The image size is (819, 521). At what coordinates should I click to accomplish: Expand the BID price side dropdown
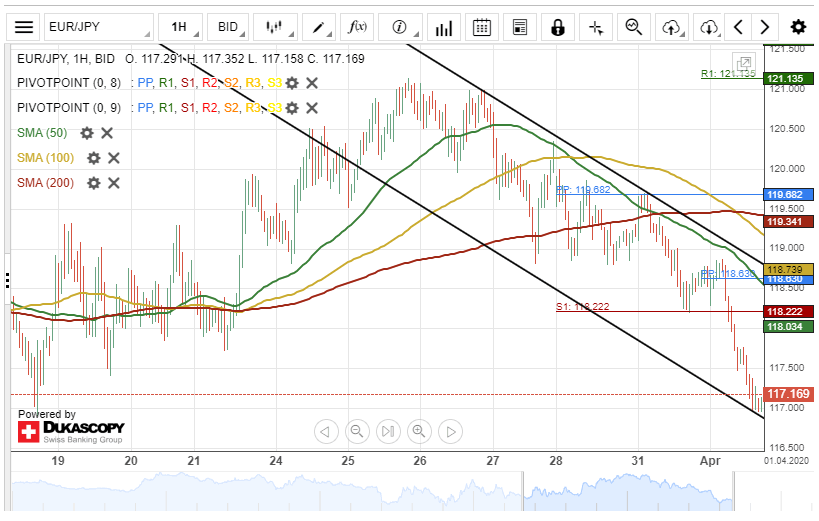pyautogui.click(x=233, y=27)
